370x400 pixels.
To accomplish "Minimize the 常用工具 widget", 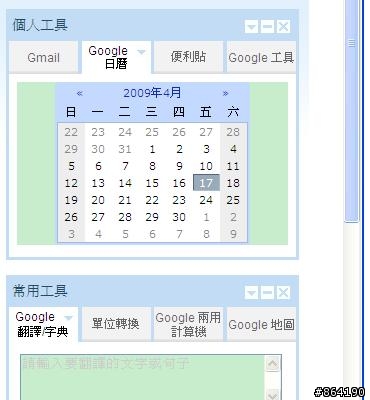I will coord(267,293).
